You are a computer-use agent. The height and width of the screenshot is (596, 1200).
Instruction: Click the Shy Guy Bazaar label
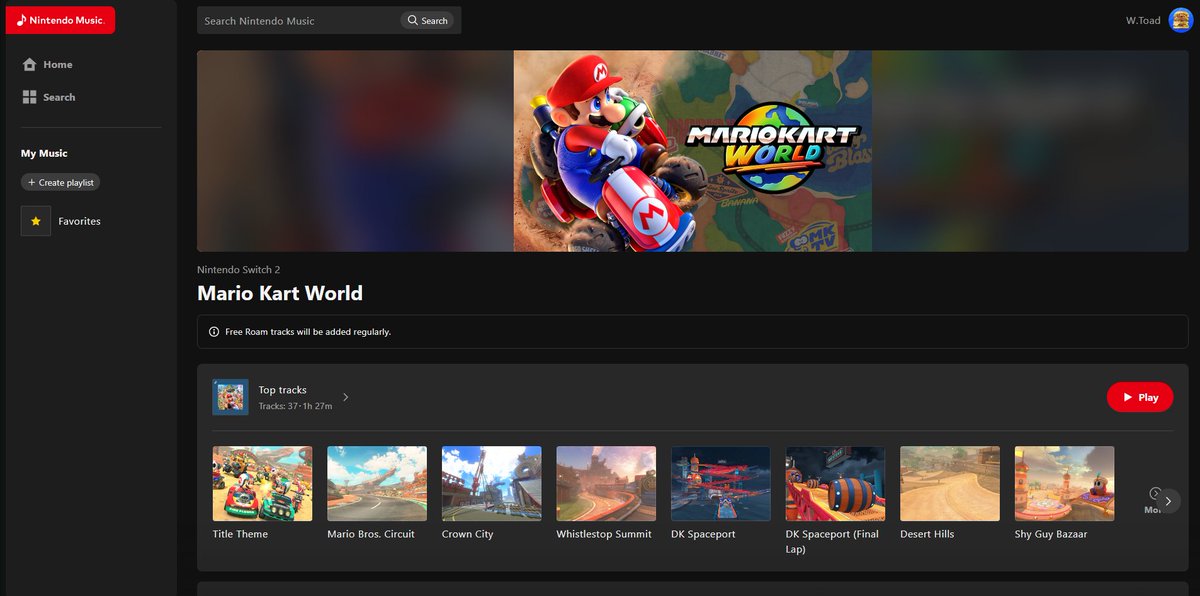pos(1051,534)
